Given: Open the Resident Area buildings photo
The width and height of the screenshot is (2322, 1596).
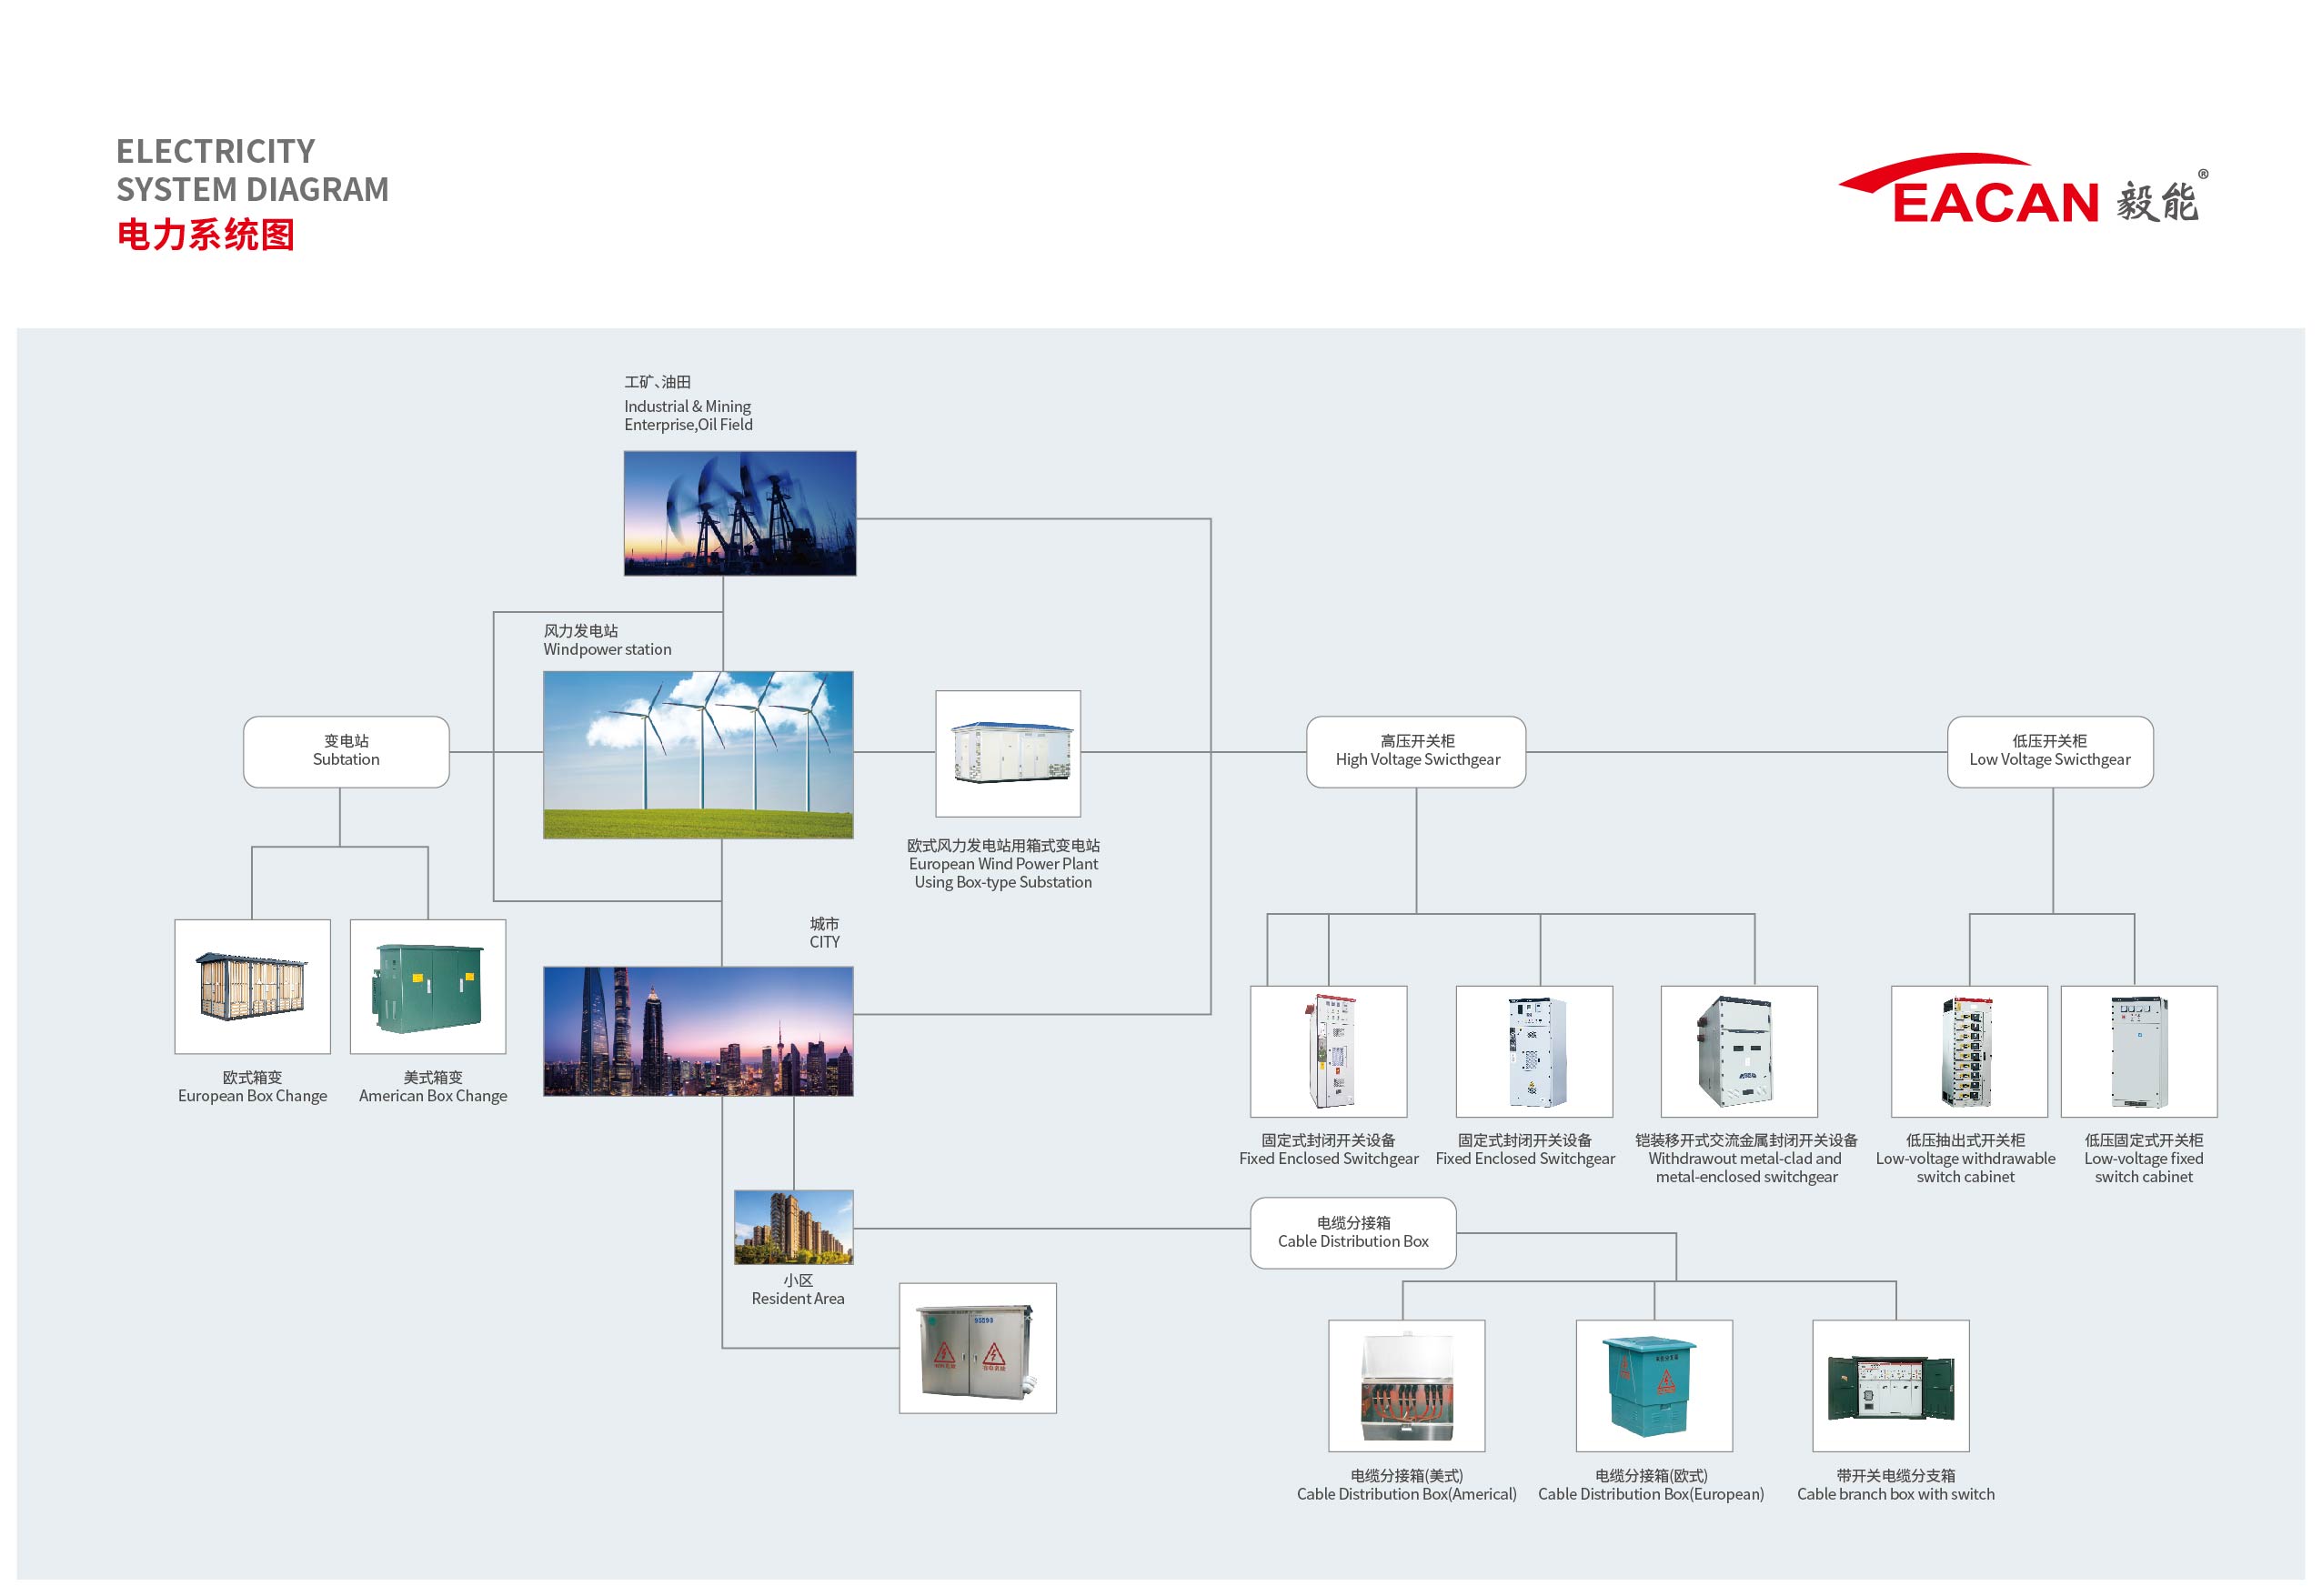Looking at the screenshot, I should click(x=794, y=1227).
